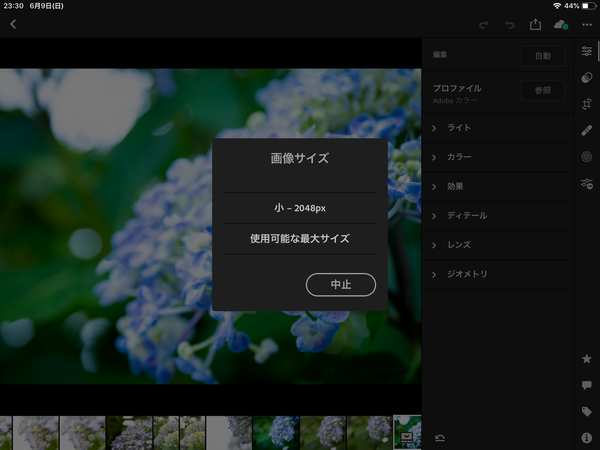
Task: Open the share export icon
Action: (535, 24)
